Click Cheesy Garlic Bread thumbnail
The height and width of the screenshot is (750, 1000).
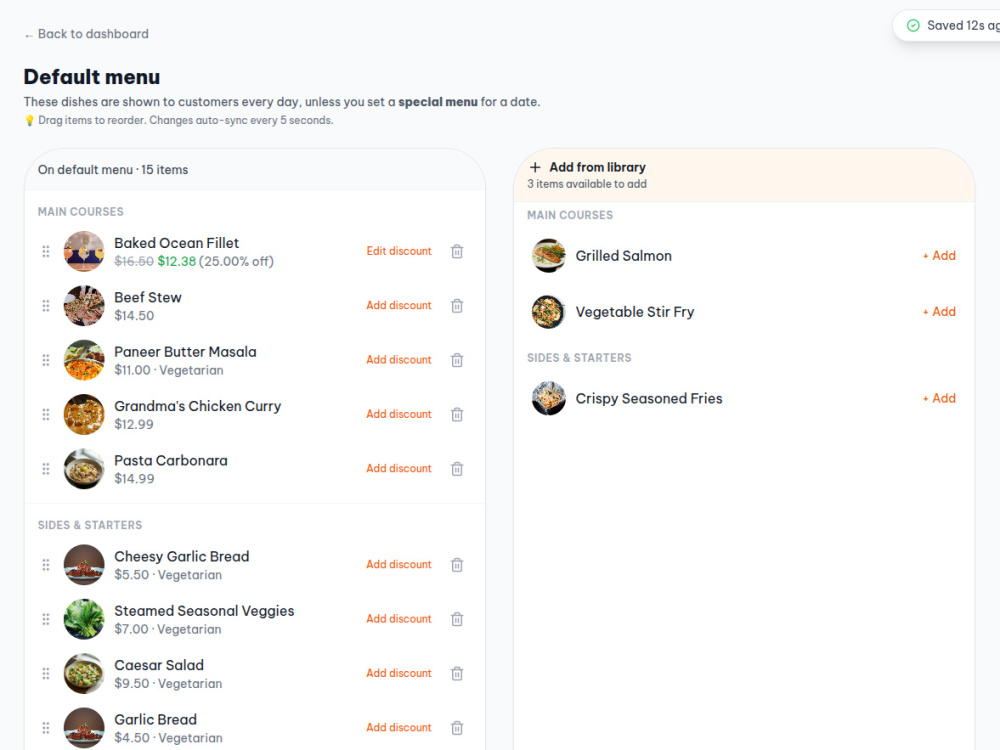[84, 564]
